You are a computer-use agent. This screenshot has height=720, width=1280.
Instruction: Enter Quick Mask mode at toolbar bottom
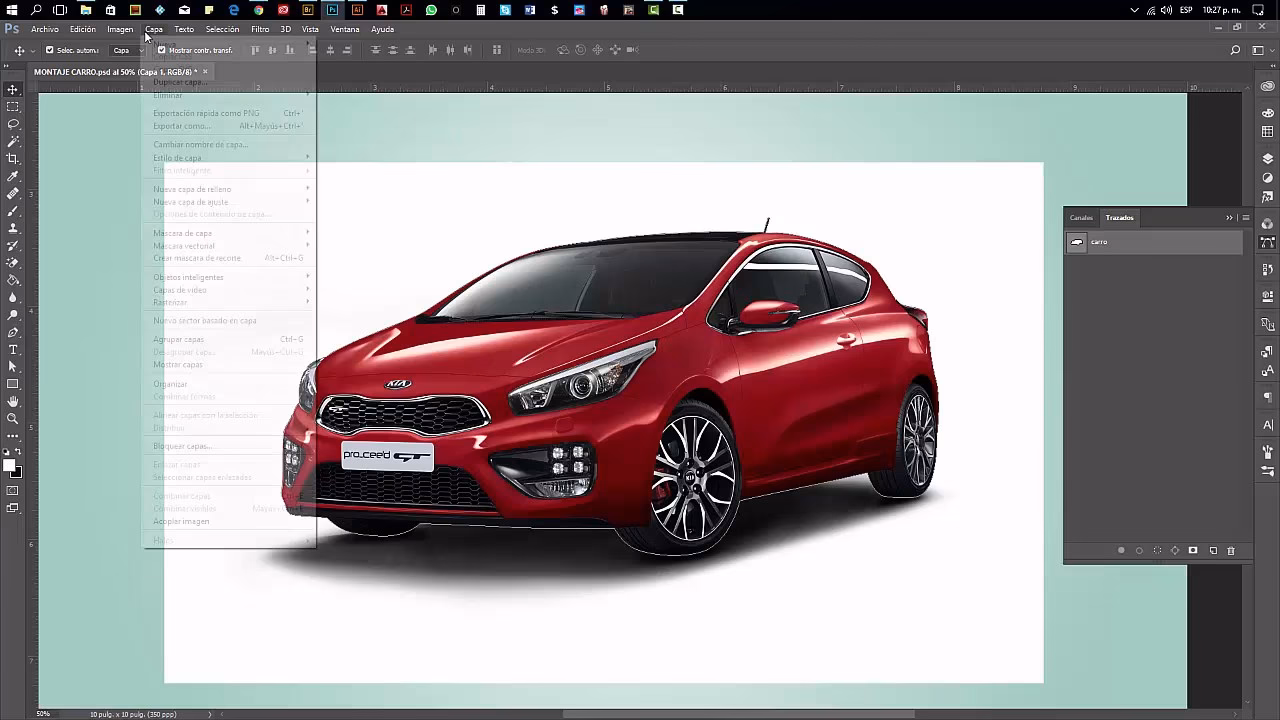(12, 489)
